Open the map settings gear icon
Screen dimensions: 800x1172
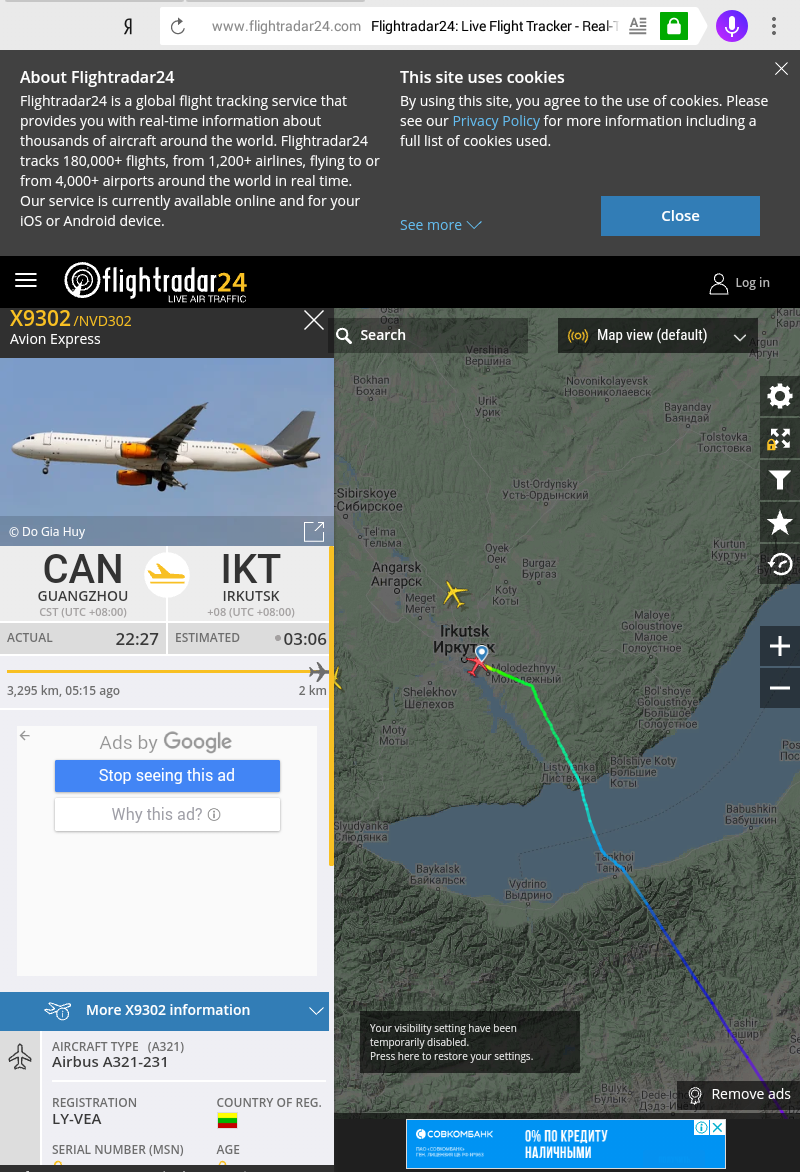coord(779,396)
